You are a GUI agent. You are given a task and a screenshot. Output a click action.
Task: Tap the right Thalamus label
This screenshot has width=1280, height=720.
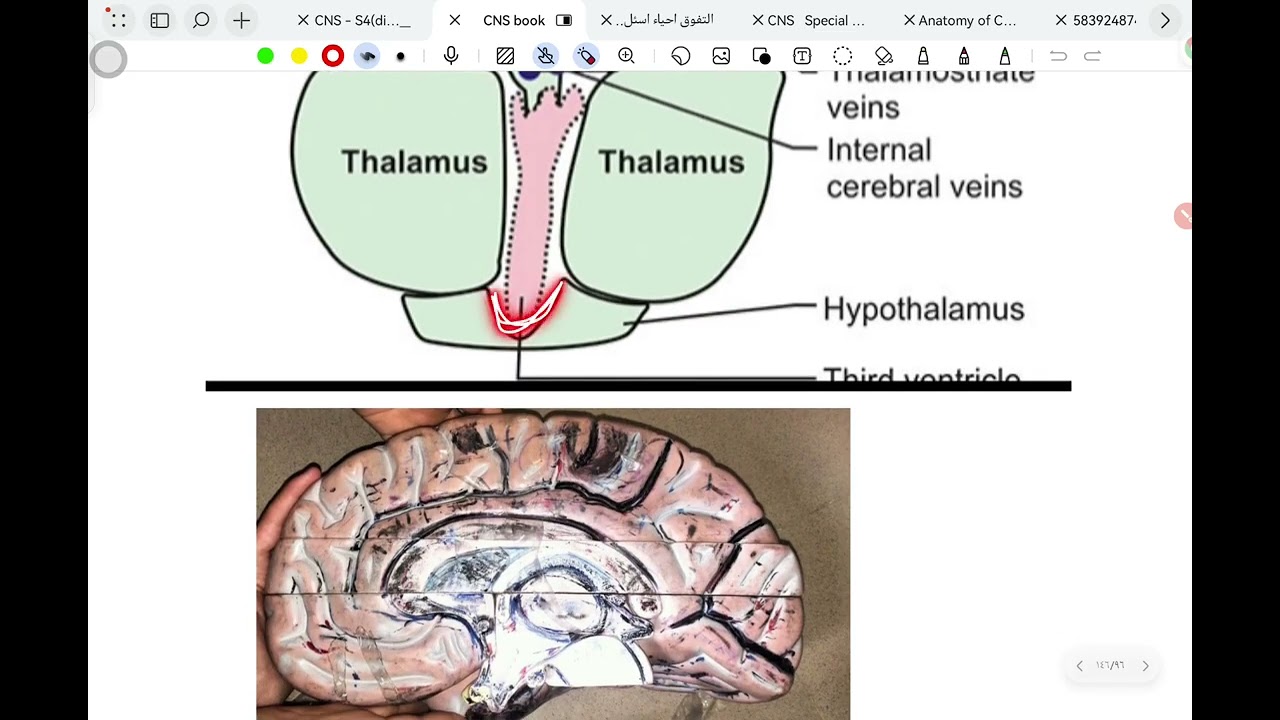(x=671, y=162)
